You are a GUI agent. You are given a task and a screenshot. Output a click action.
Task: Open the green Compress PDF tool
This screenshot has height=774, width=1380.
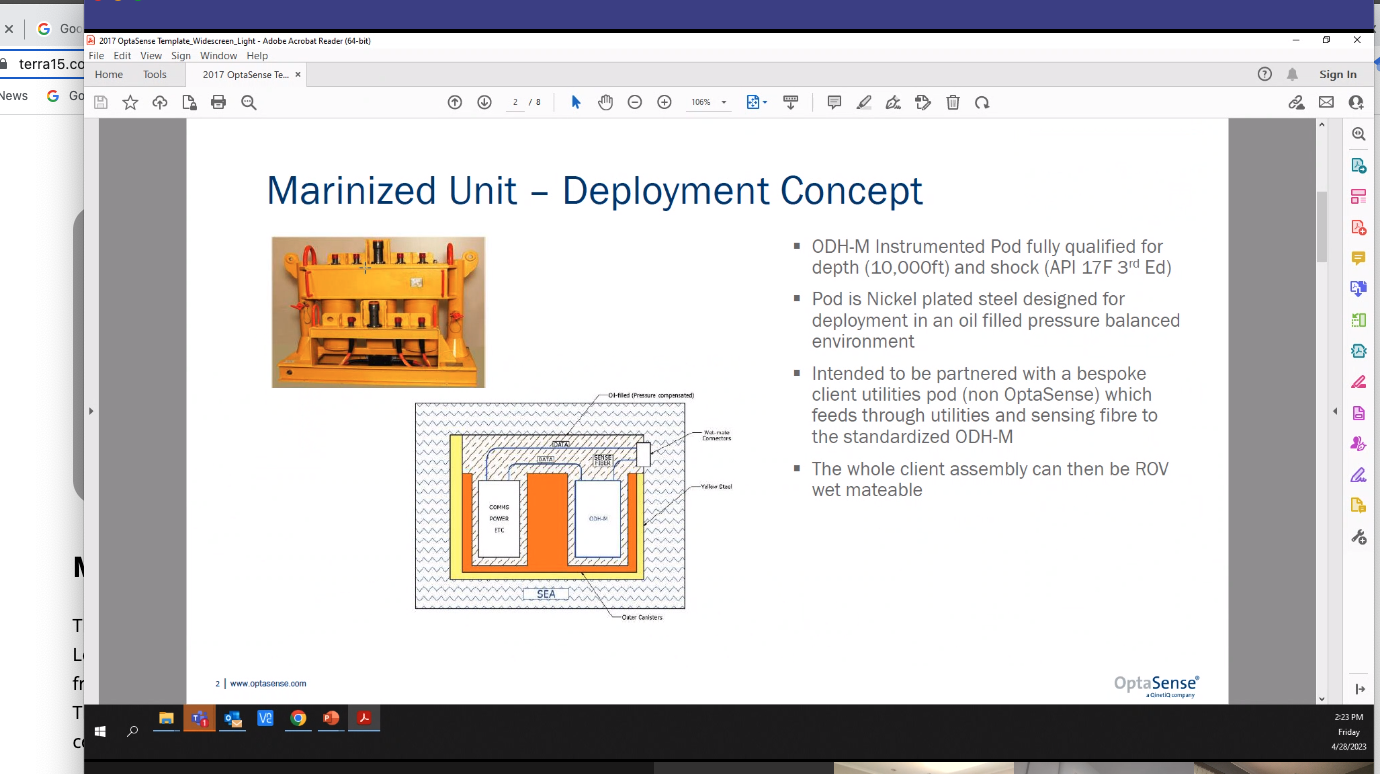tap(1358, 320)
